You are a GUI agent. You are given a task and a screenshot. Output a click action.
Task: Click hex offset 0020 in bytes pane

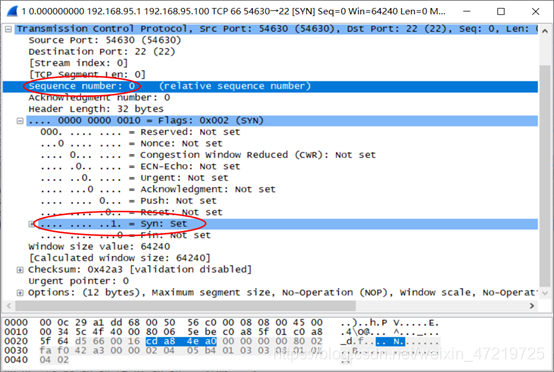16,341
